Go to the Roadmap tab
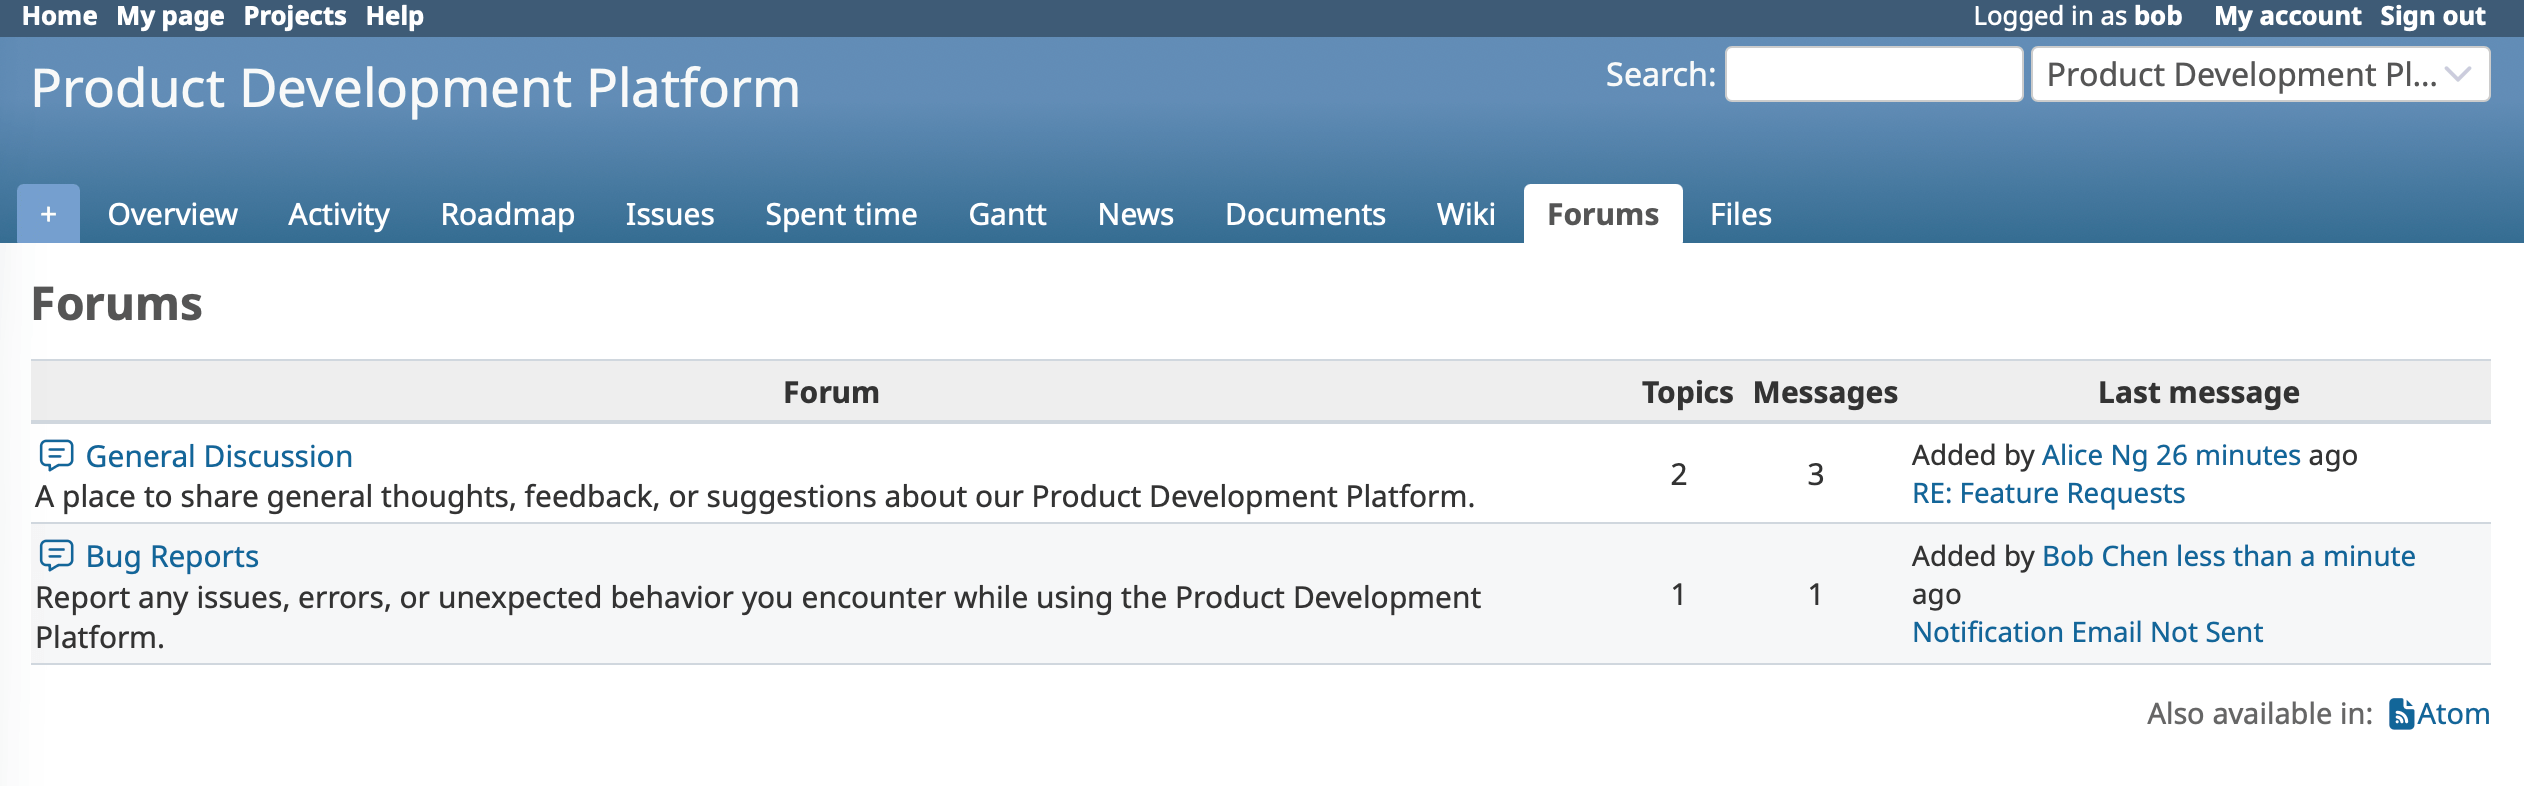 507,214
